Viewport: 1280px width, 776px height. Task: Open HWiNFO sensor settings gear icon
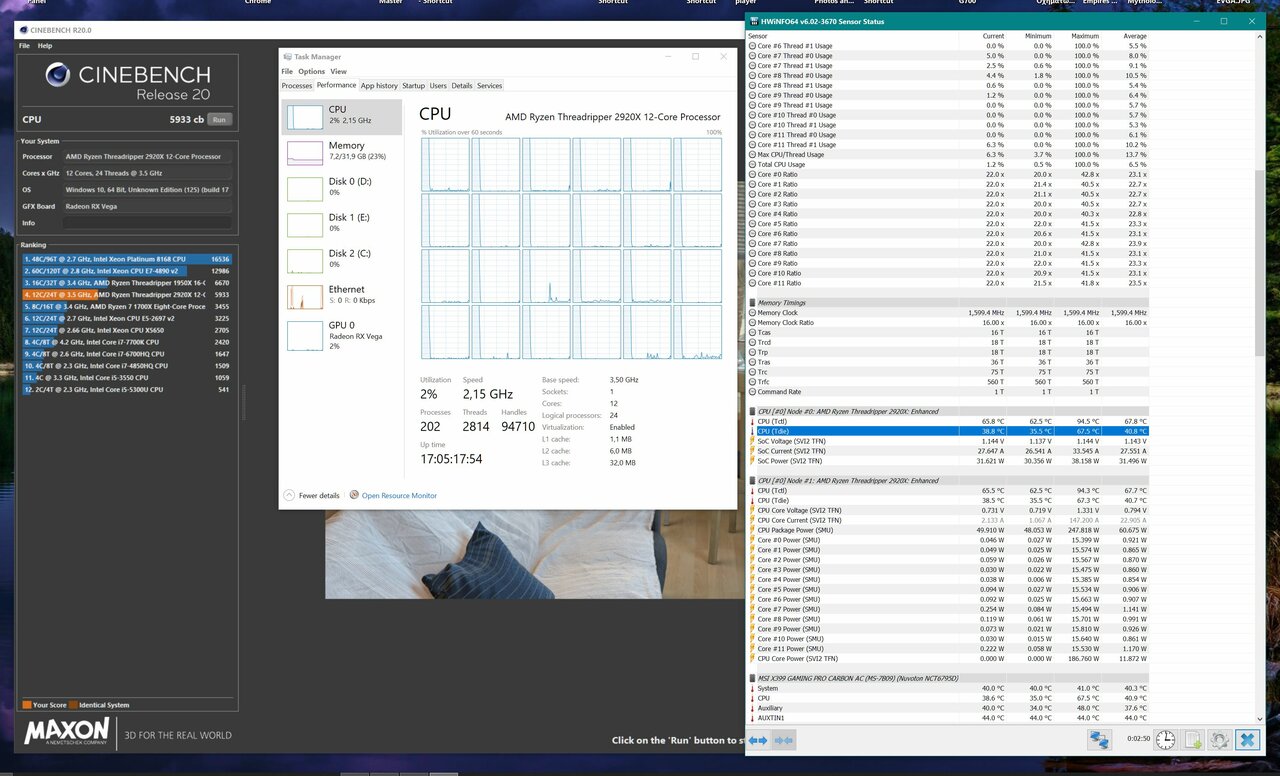(1219, 740)
